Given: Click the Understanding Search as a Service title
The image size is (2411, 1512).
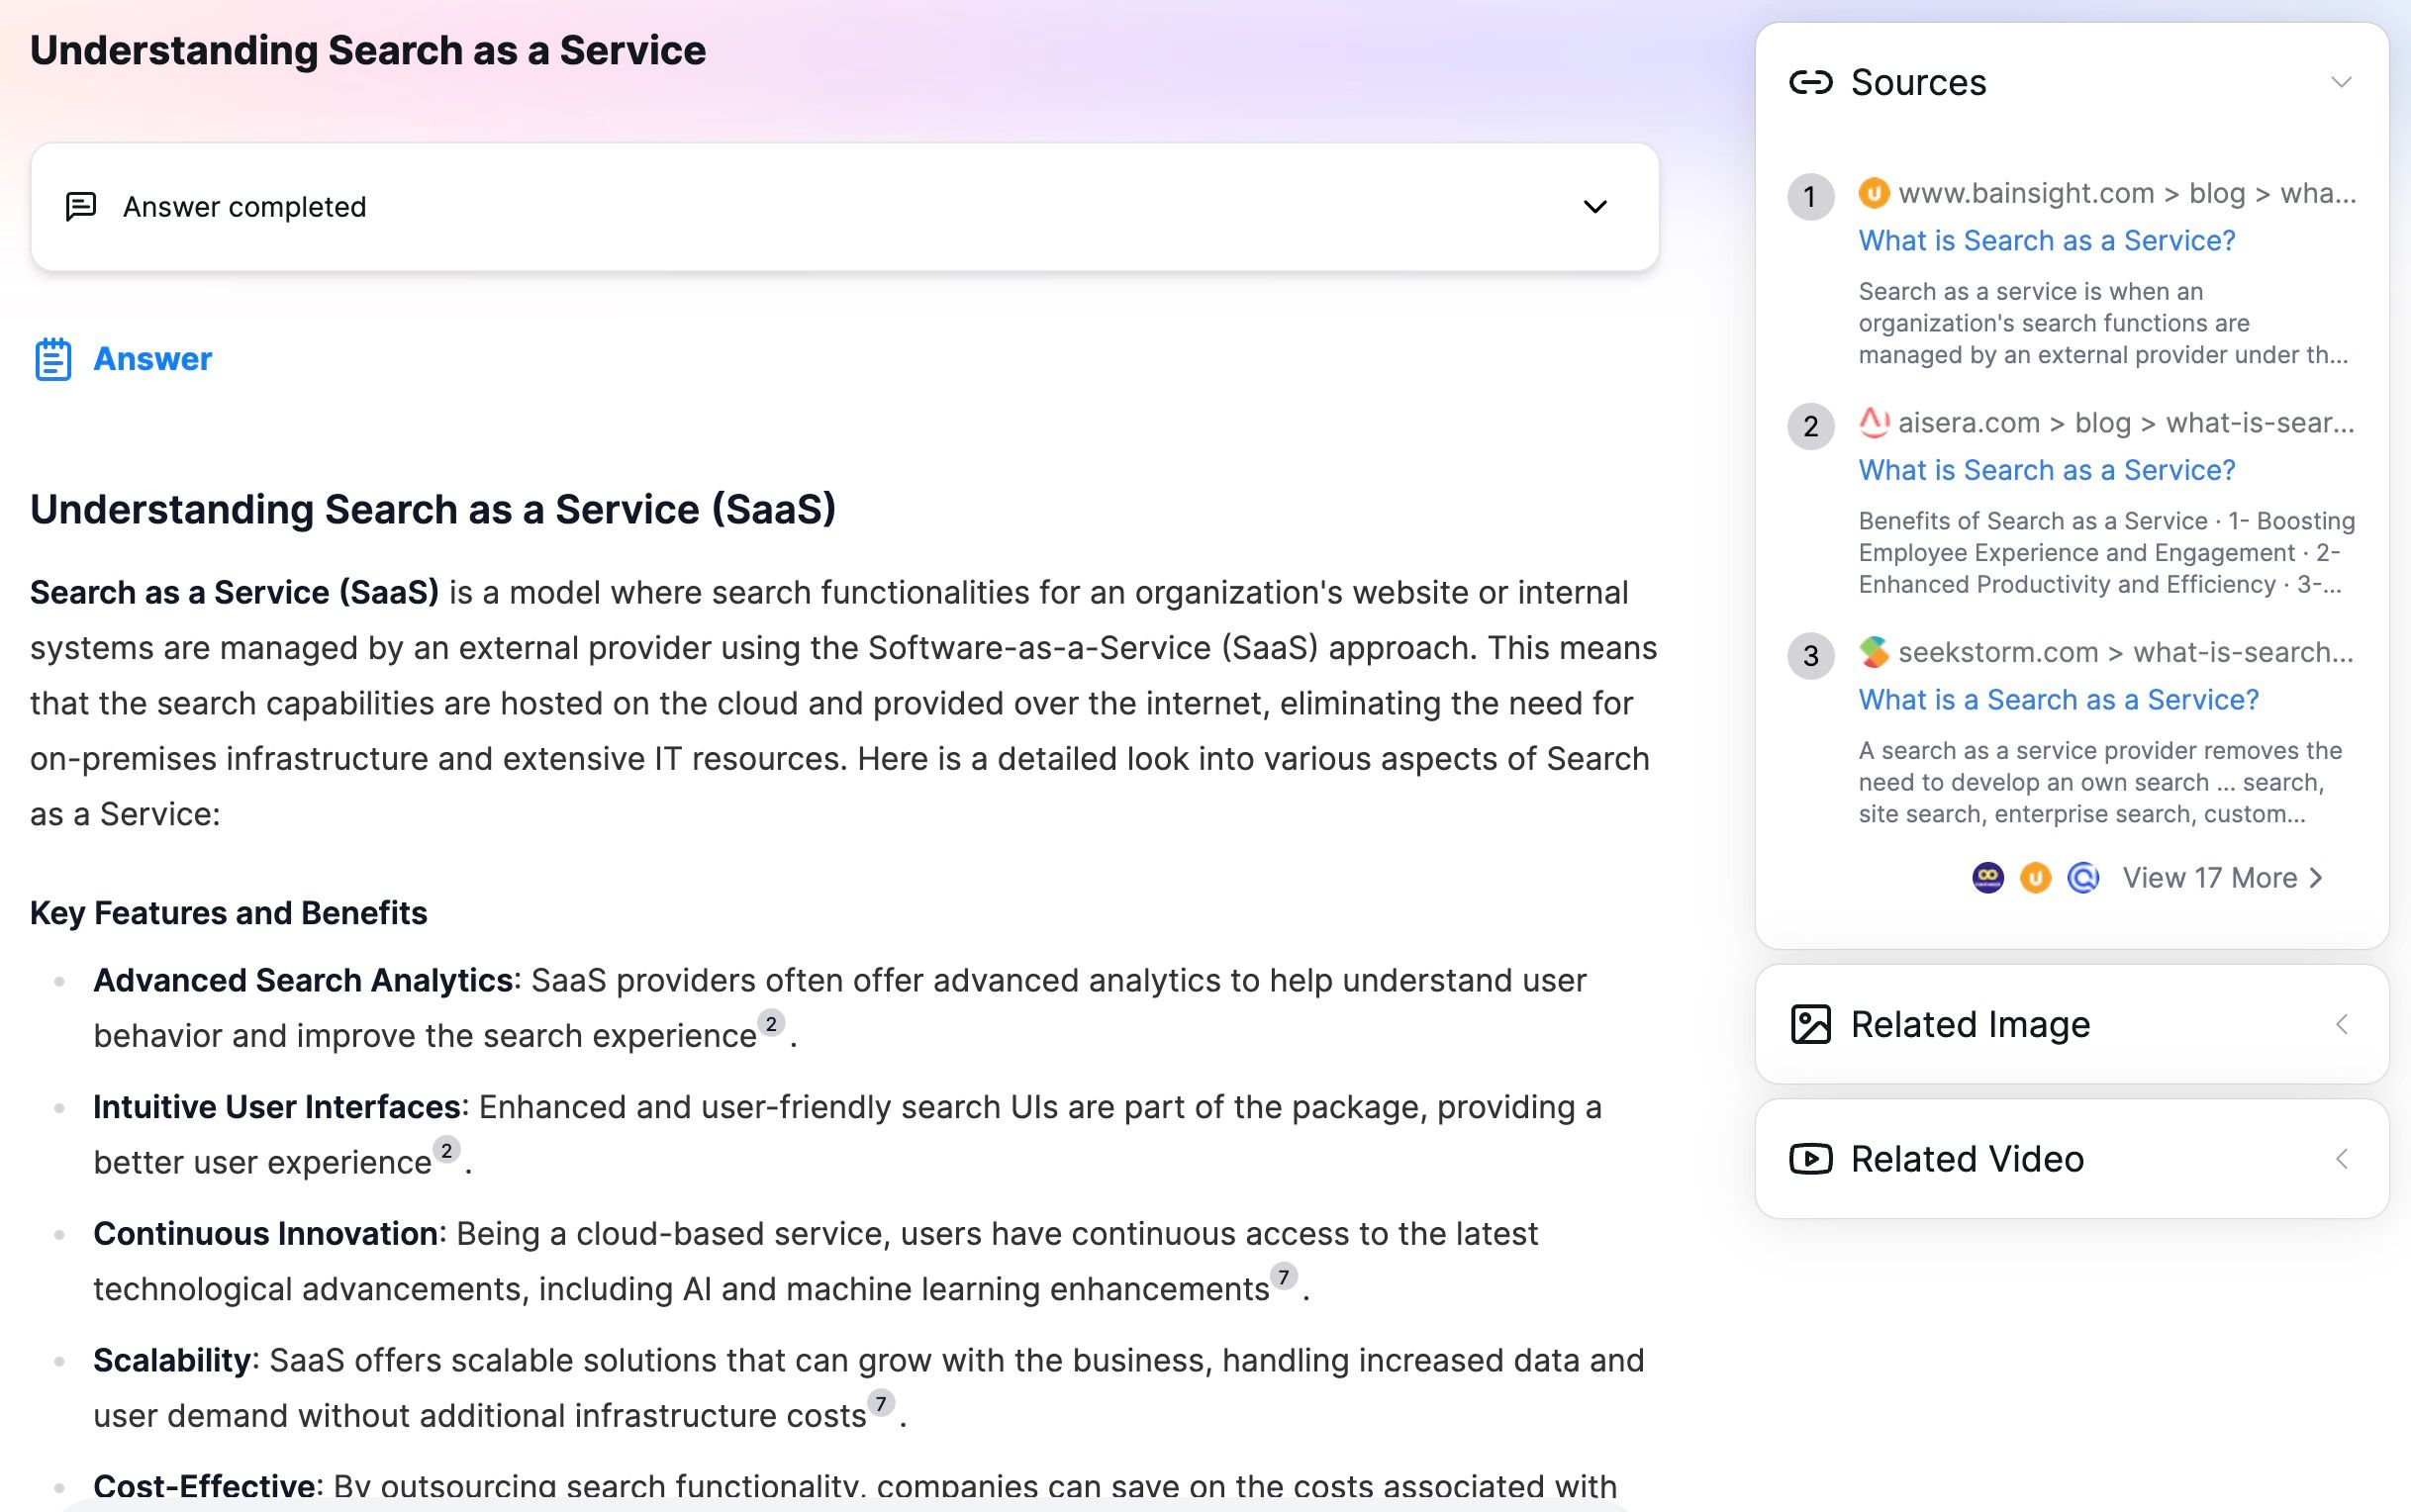Looking at the screenshot, I should tap(366, 48).
